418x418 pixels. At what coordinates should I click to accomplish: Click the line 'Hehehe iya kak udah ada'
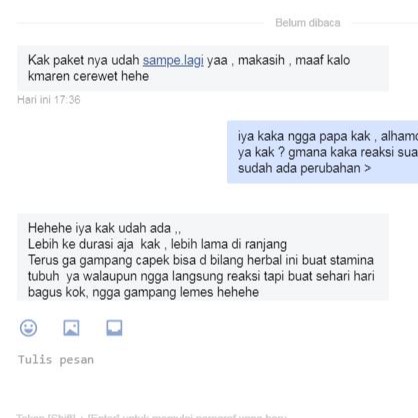(x=104, y=228)
